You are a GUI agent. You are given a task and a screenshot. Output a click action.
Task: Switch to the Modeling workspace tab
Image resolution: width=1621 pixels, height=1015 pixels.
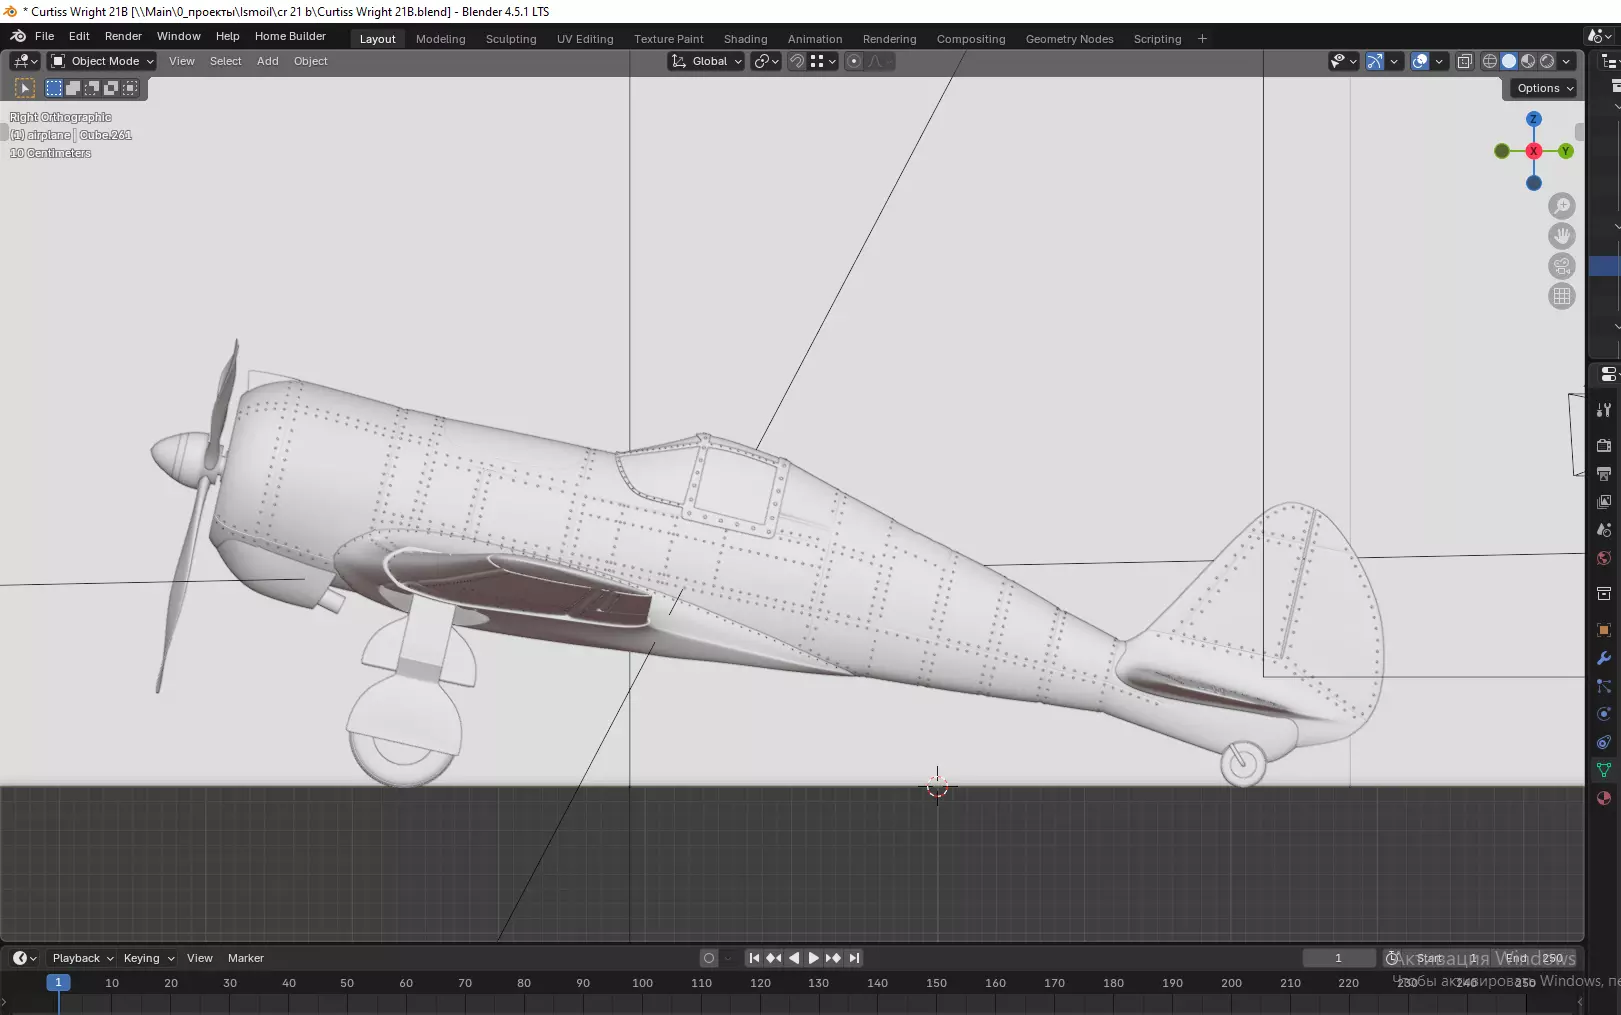pos(441,39)
